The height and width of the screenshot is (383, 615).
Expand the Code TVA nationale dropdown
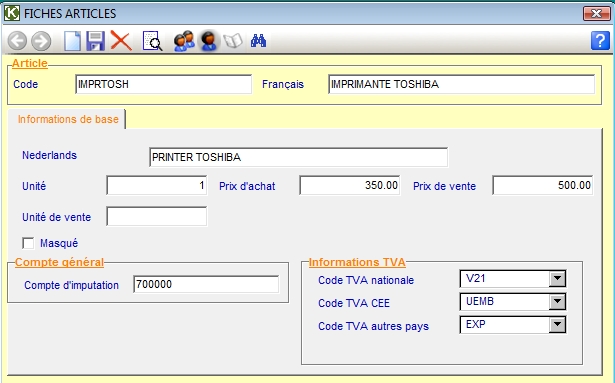click(x=557, y=279)
